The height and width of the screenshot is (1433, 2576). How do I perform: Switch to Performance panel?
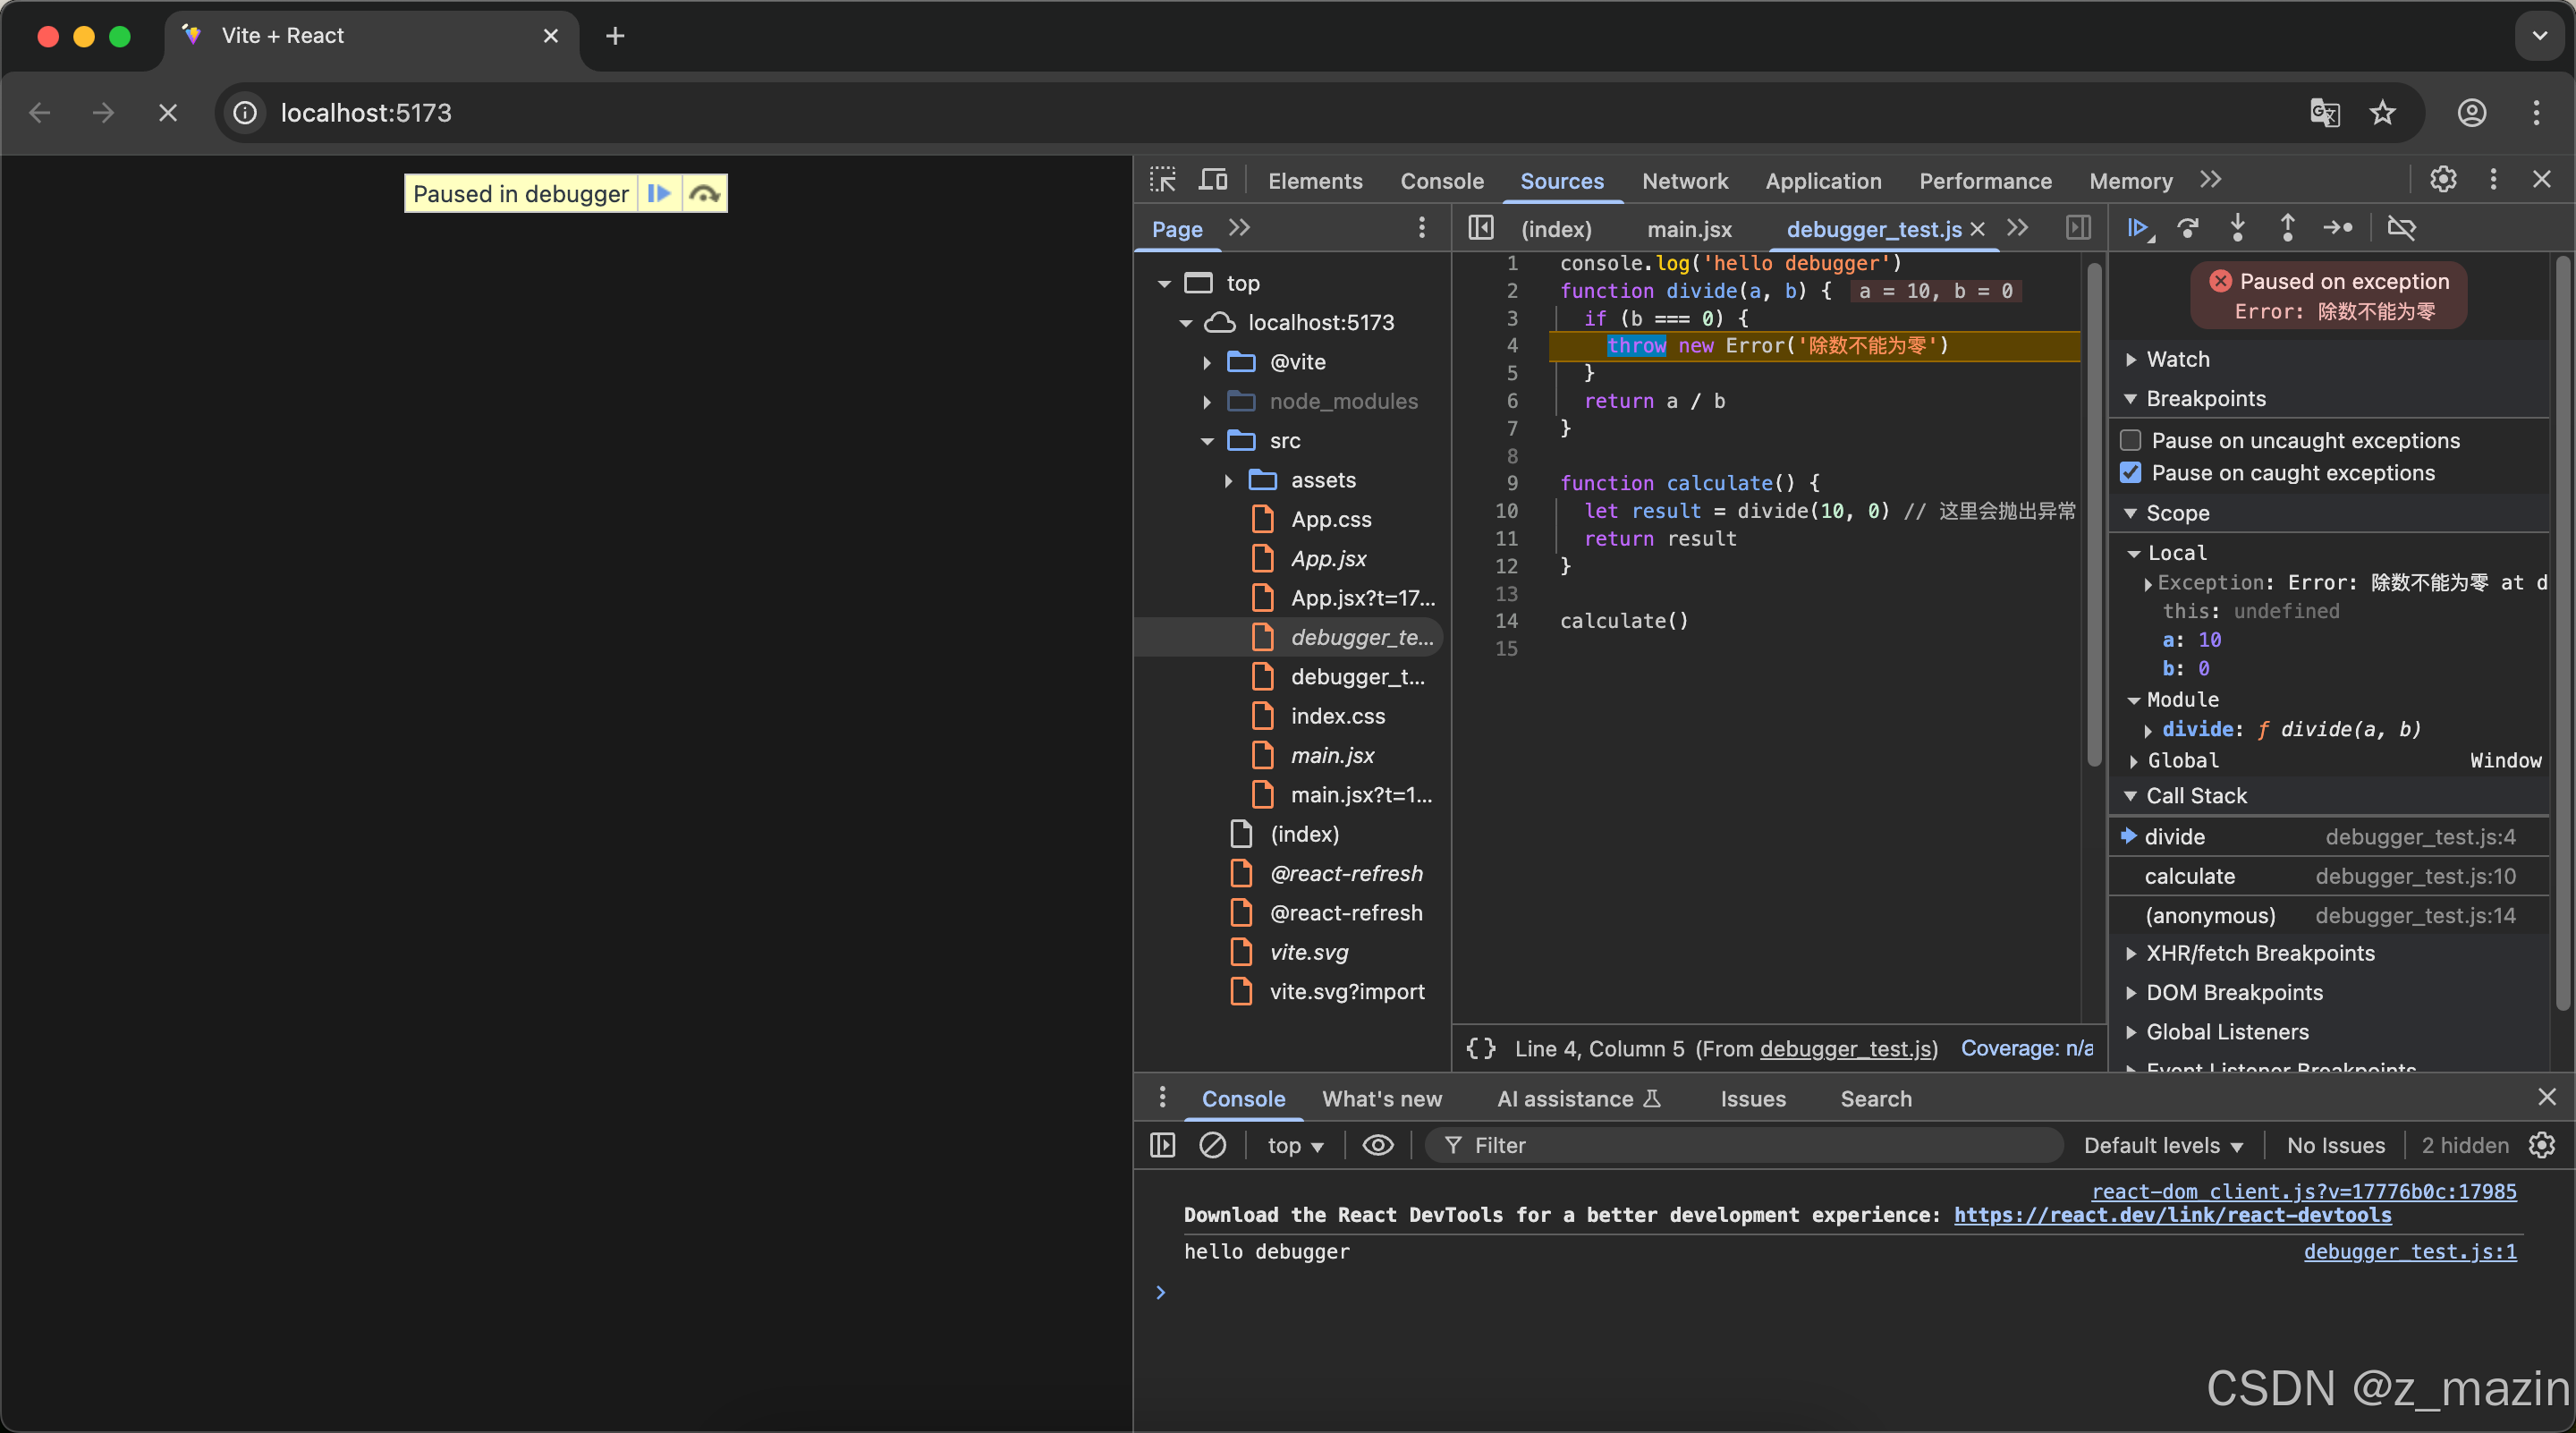coord(1985,181)
